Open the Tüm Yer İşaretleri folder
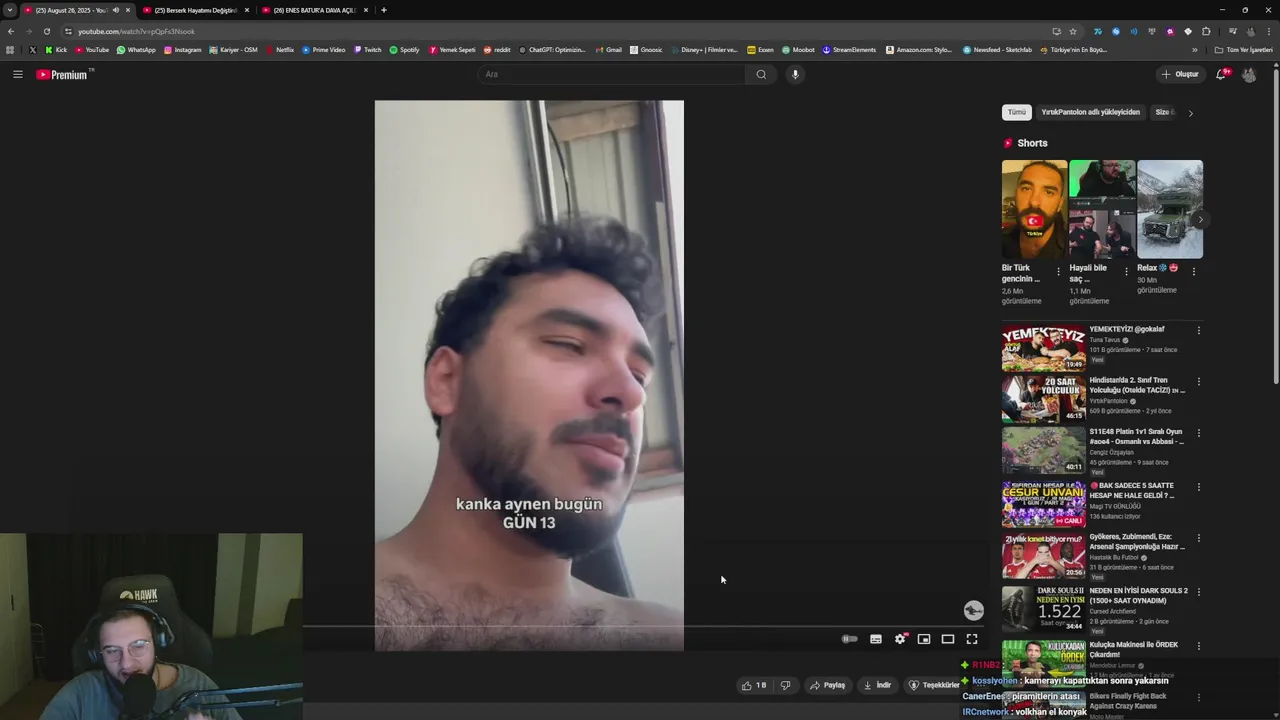Screen dimensions: 1280x720 pos(1243,49)
